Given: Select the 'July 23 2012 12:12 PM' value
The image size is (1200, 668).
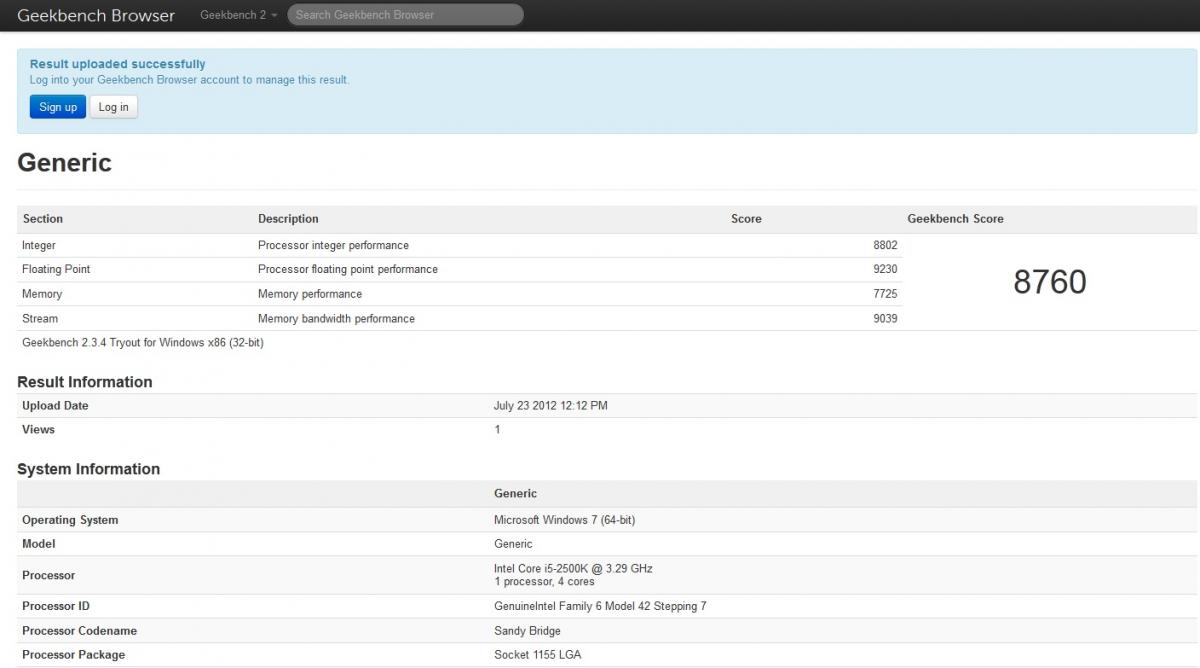Looking at the screenshot, I should coord(550,406).
